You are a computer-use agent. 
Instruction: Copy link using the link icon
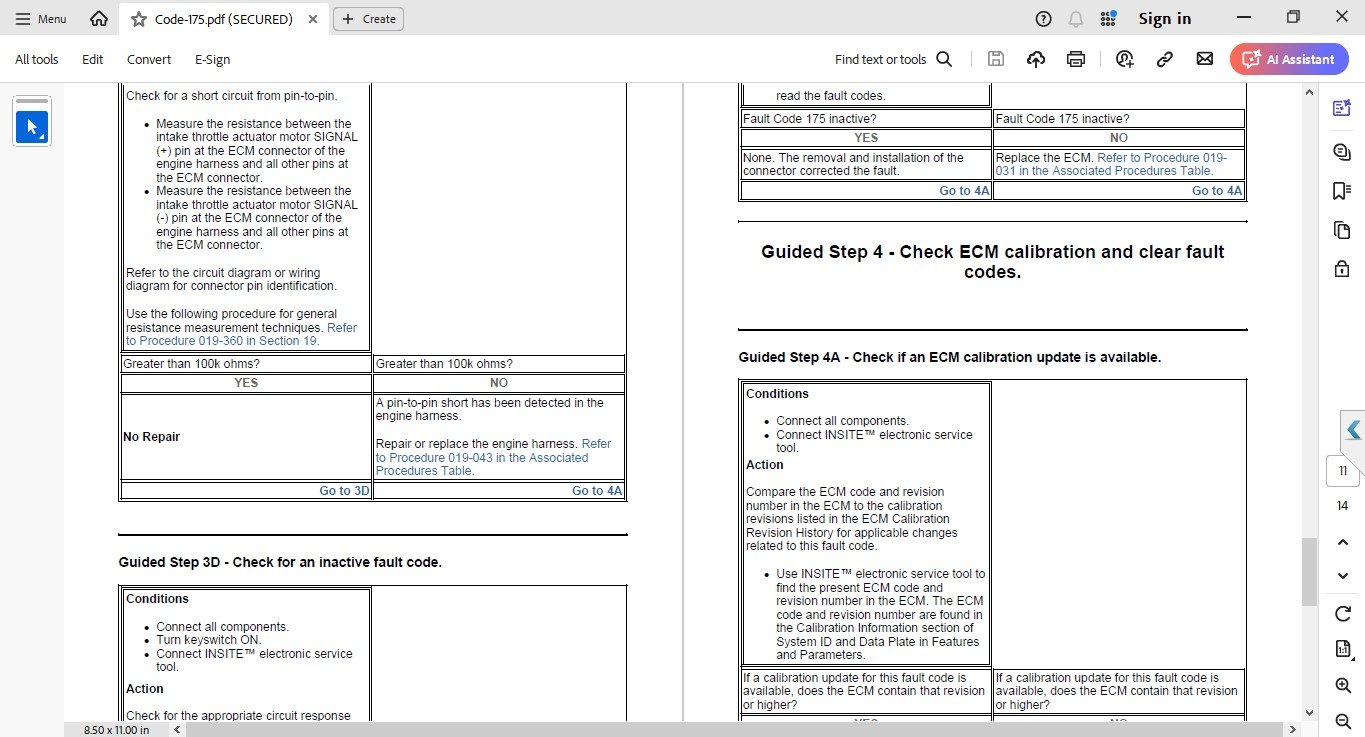1165,59
